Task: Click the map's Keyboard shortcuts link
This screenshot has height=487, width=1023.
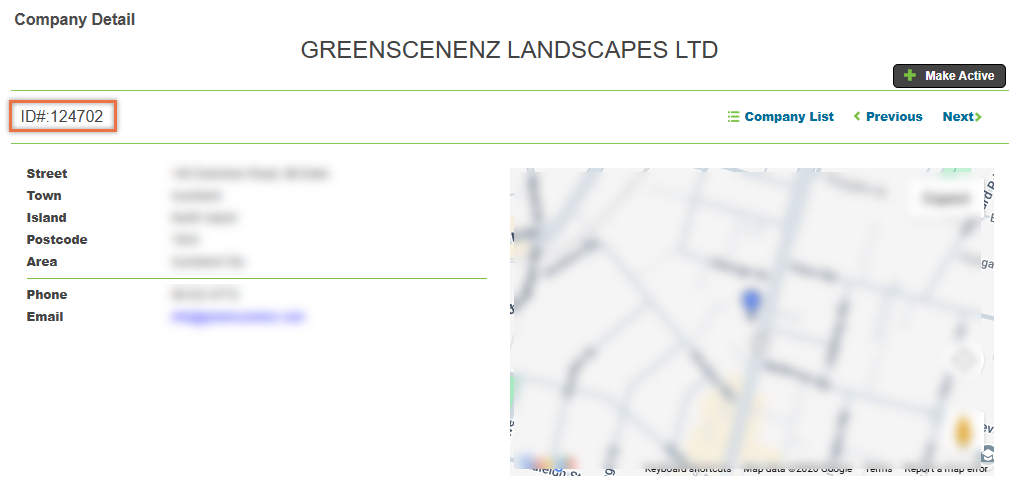Action: [688, 469]
